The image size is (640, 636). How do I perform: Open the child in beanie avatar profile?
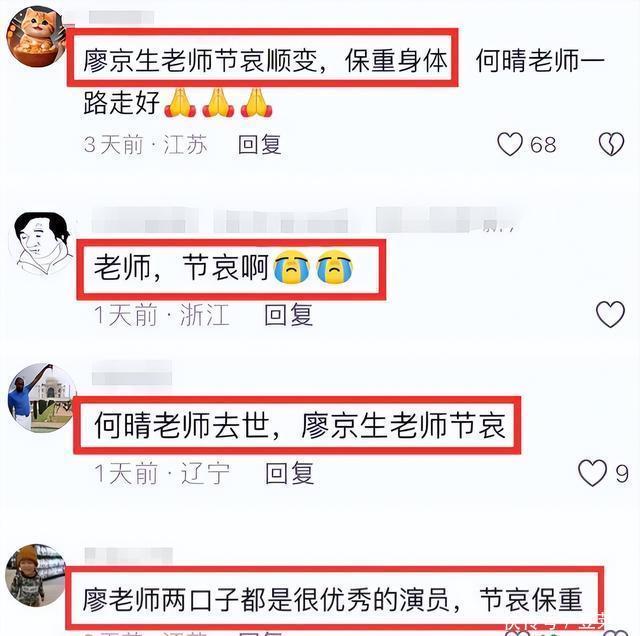pyautogui.click(x=36, y=575)
